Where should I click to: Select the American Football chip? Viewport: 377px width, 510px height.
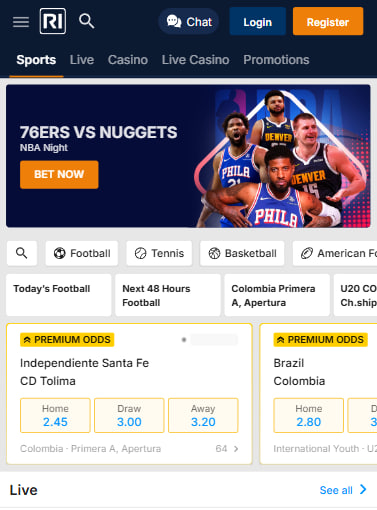coord(335,253)
